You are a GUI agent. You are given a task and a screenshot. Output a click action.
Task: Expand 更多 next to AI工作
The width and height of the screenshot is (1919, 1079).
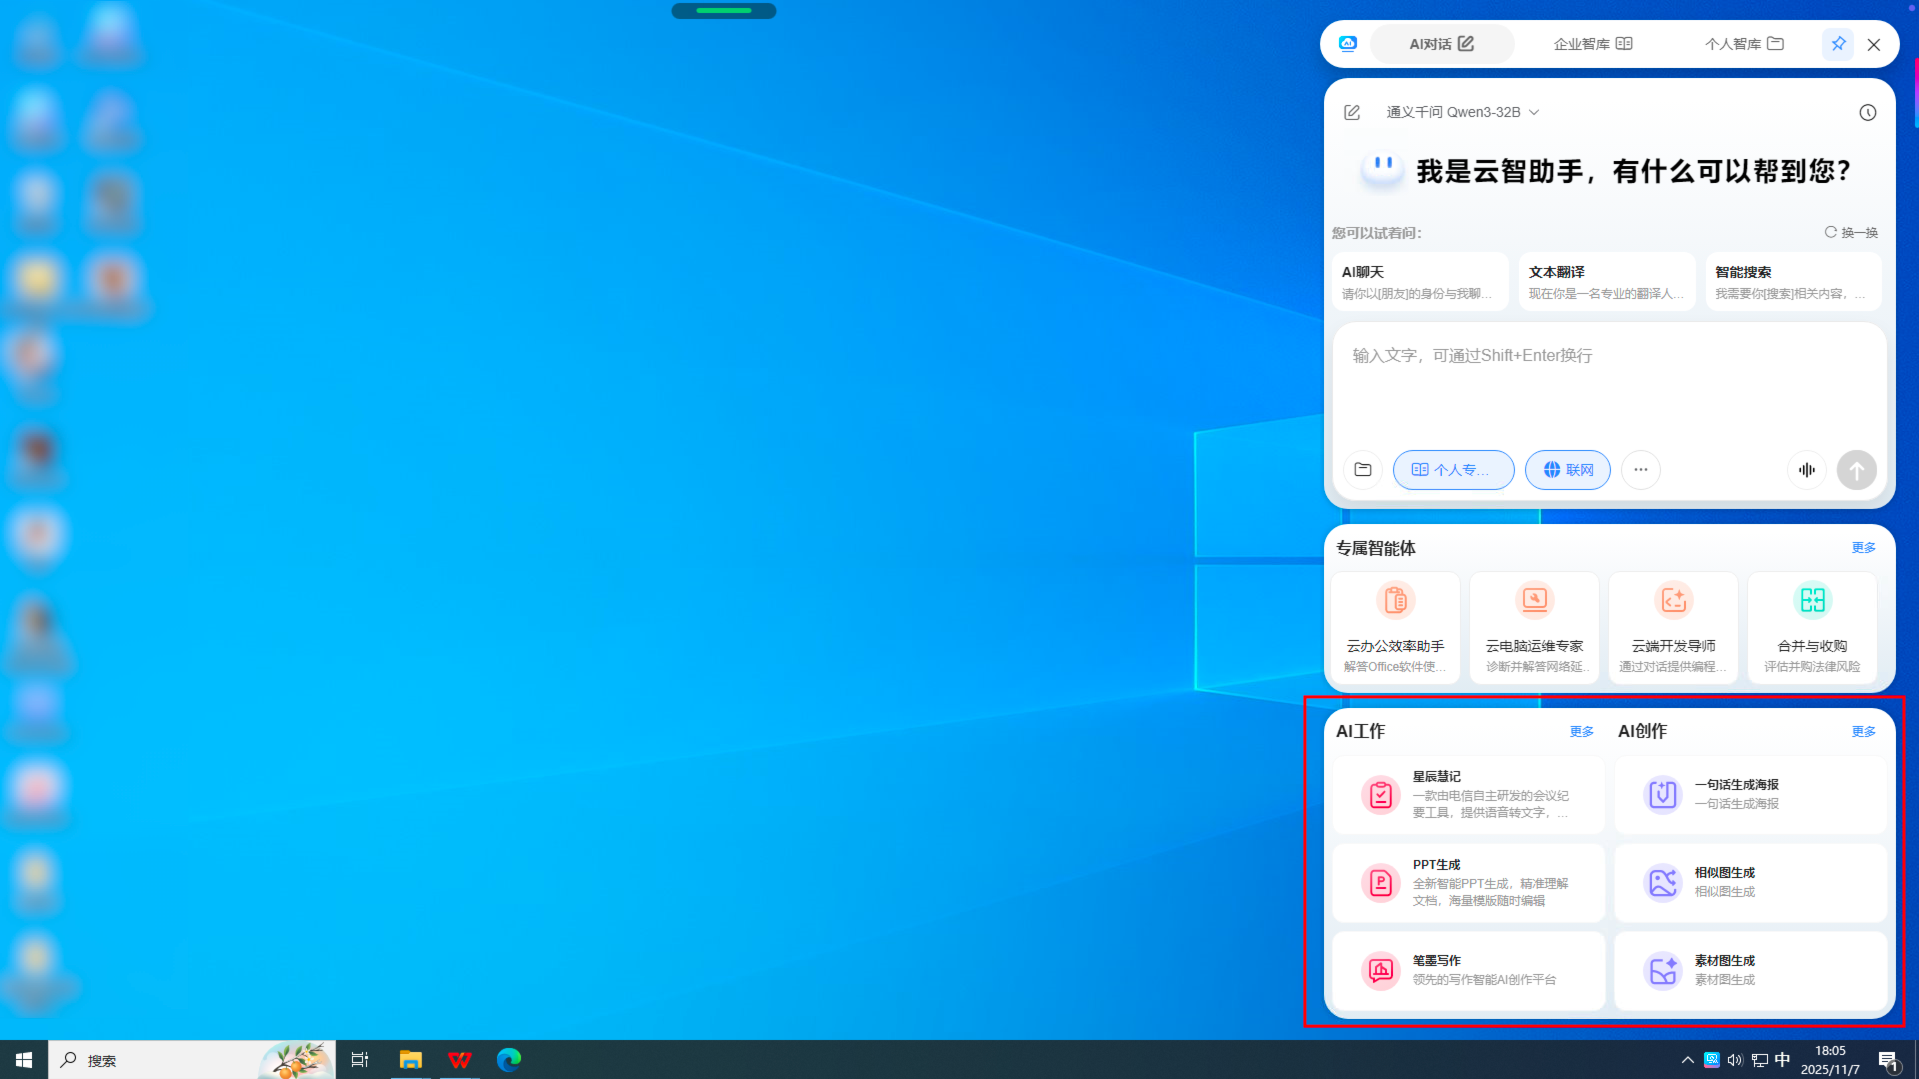1581,732
